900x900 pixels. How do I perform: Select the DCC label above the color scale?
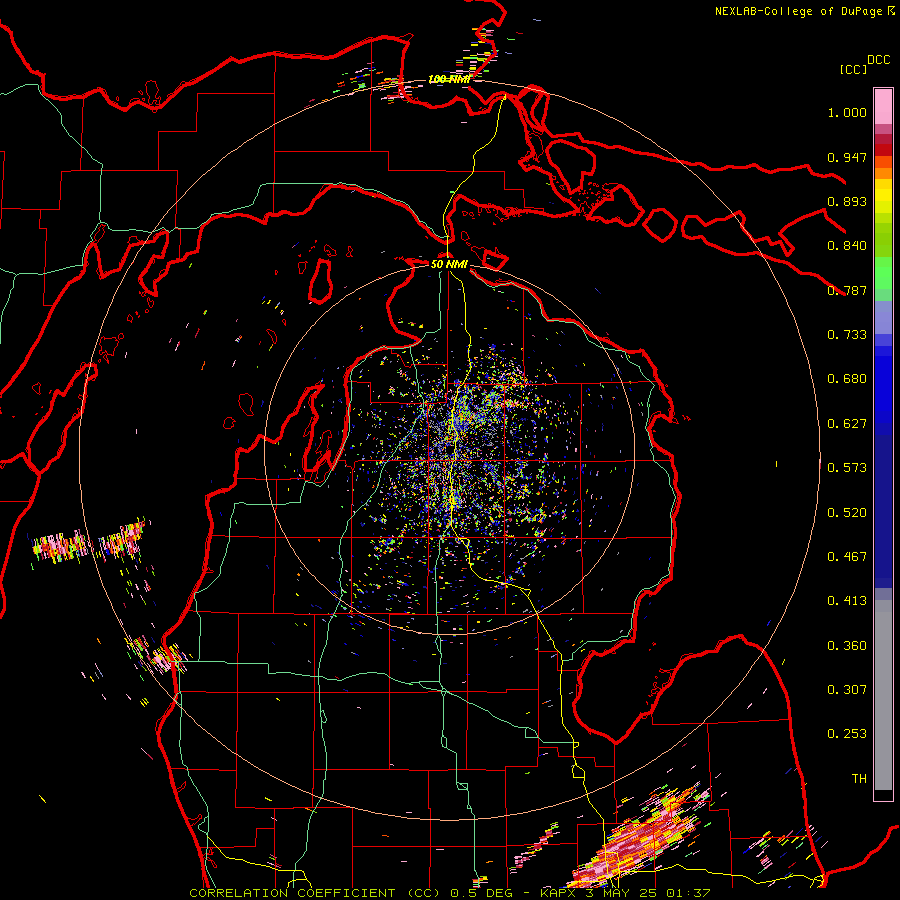point(878,60)
